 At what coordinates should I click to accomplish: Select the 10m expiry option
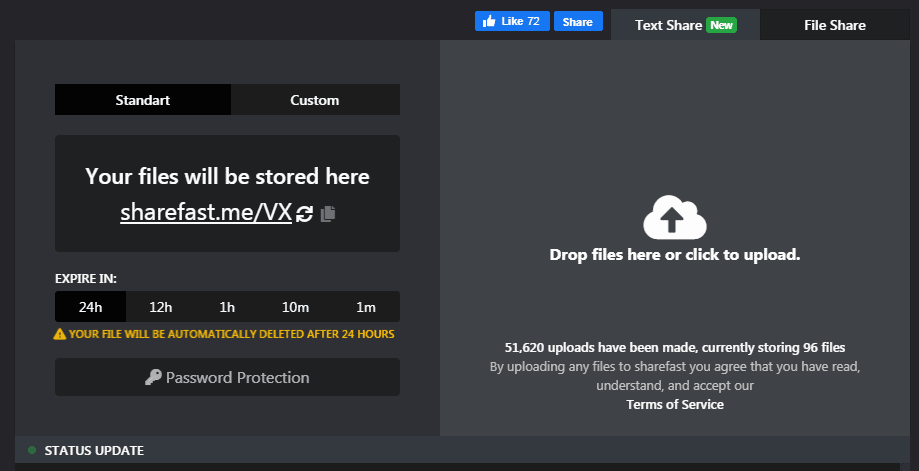coord(296,306)
